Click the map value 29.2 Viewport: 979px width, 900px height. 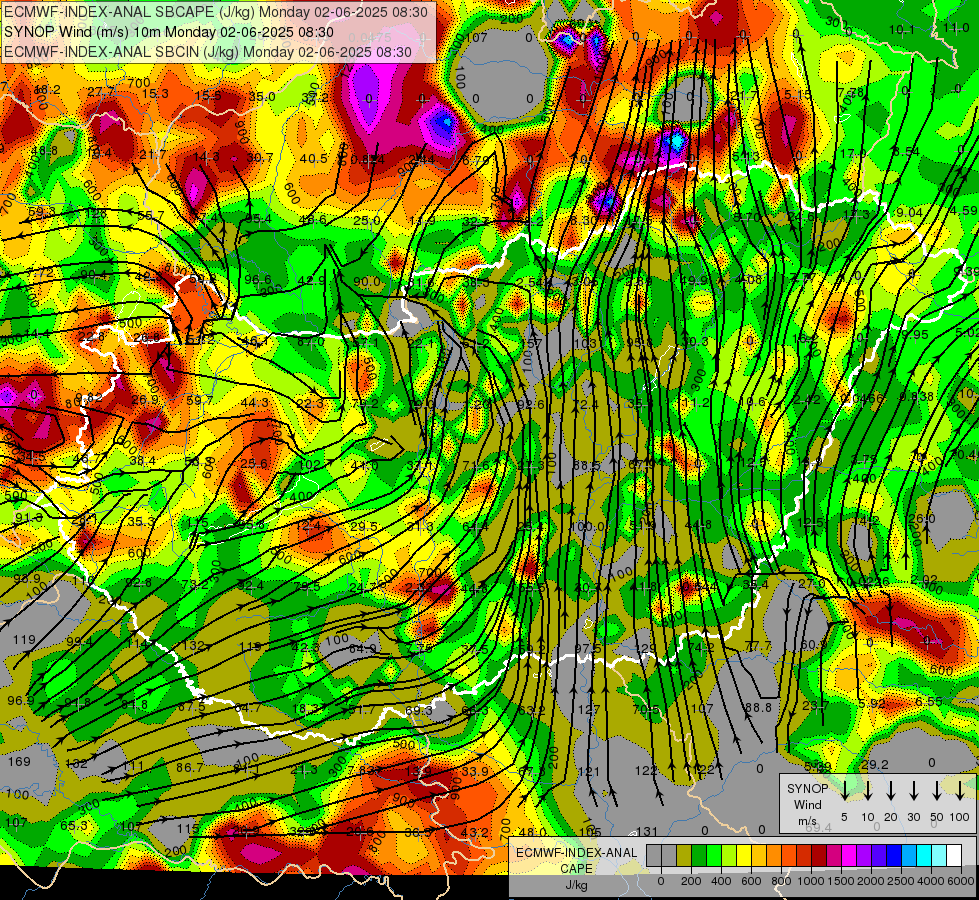[x=874, y=764]
